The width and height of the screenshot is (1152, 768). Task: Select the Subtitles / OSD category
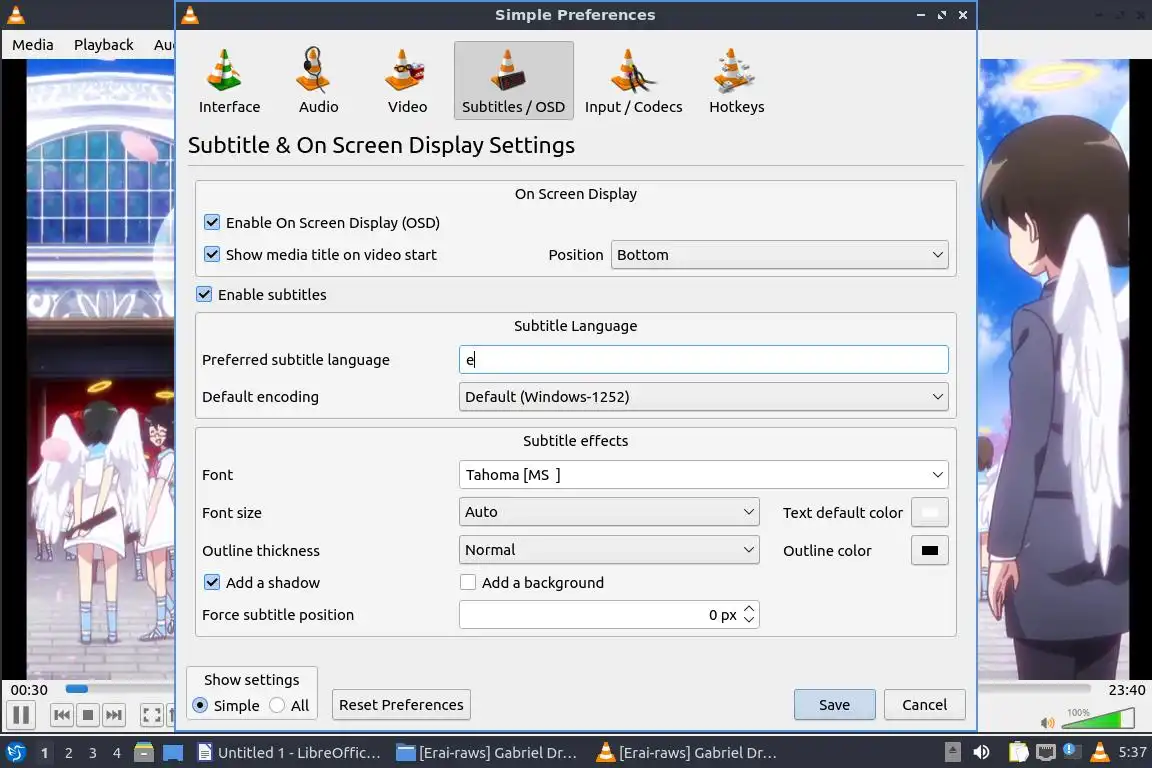point(514,81)
